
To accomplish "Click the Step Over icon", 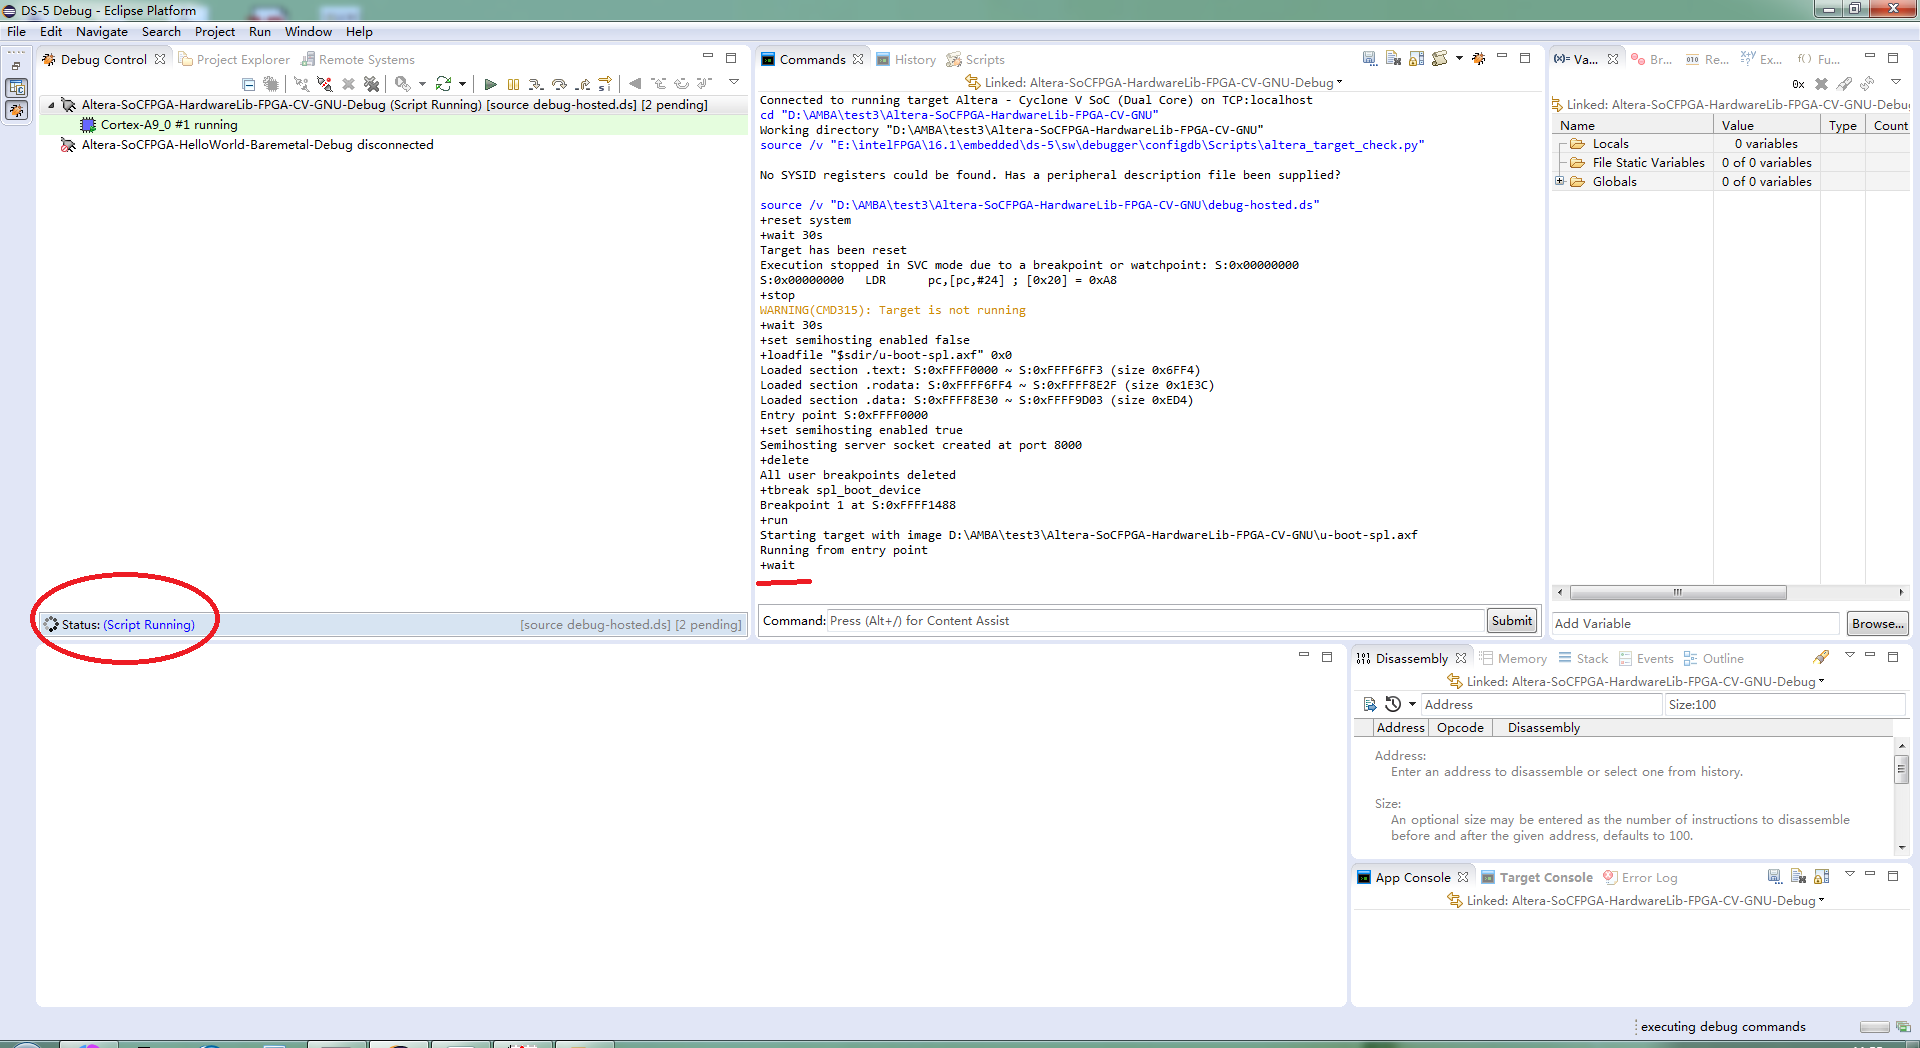I will 559,84.
